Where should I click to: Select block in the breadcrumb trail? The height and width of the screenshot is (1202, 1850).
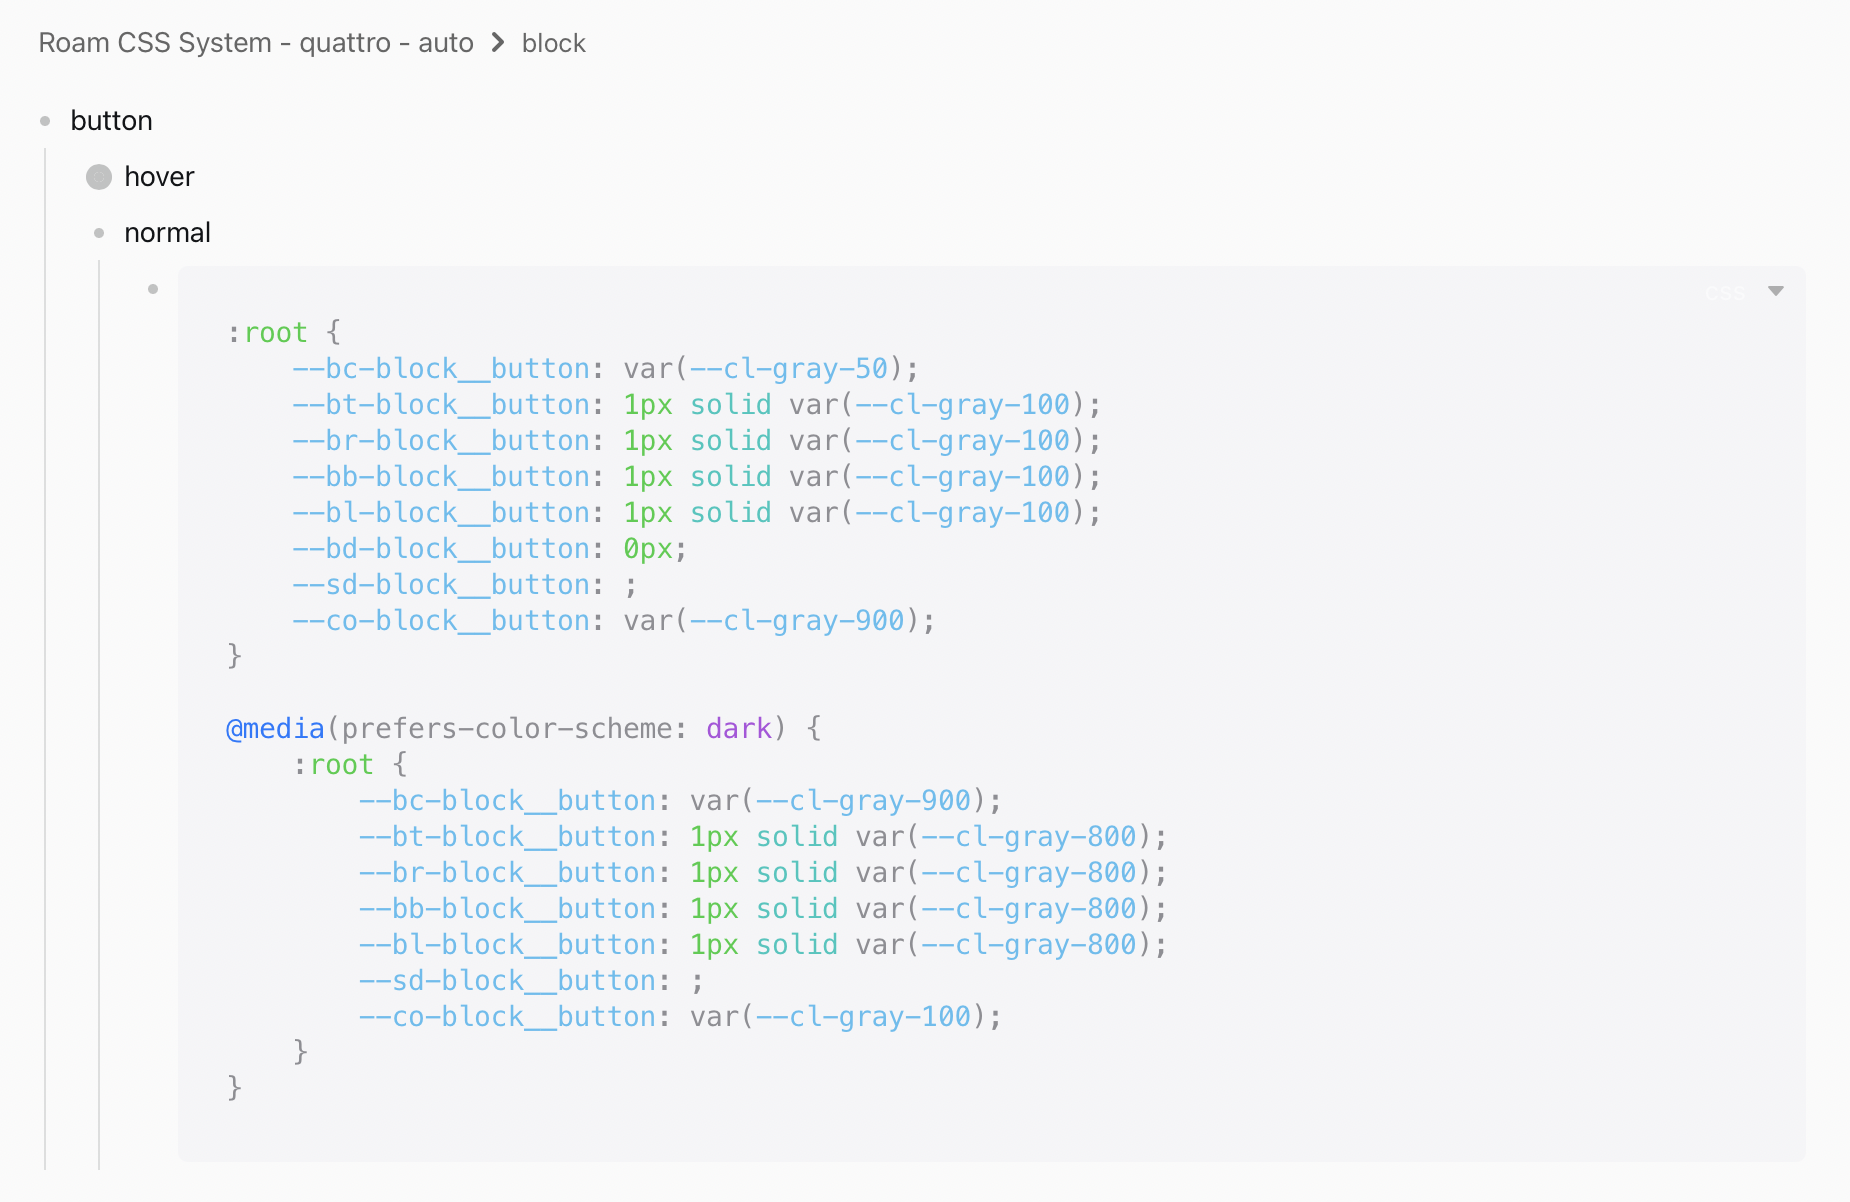(x=552, y=43)
